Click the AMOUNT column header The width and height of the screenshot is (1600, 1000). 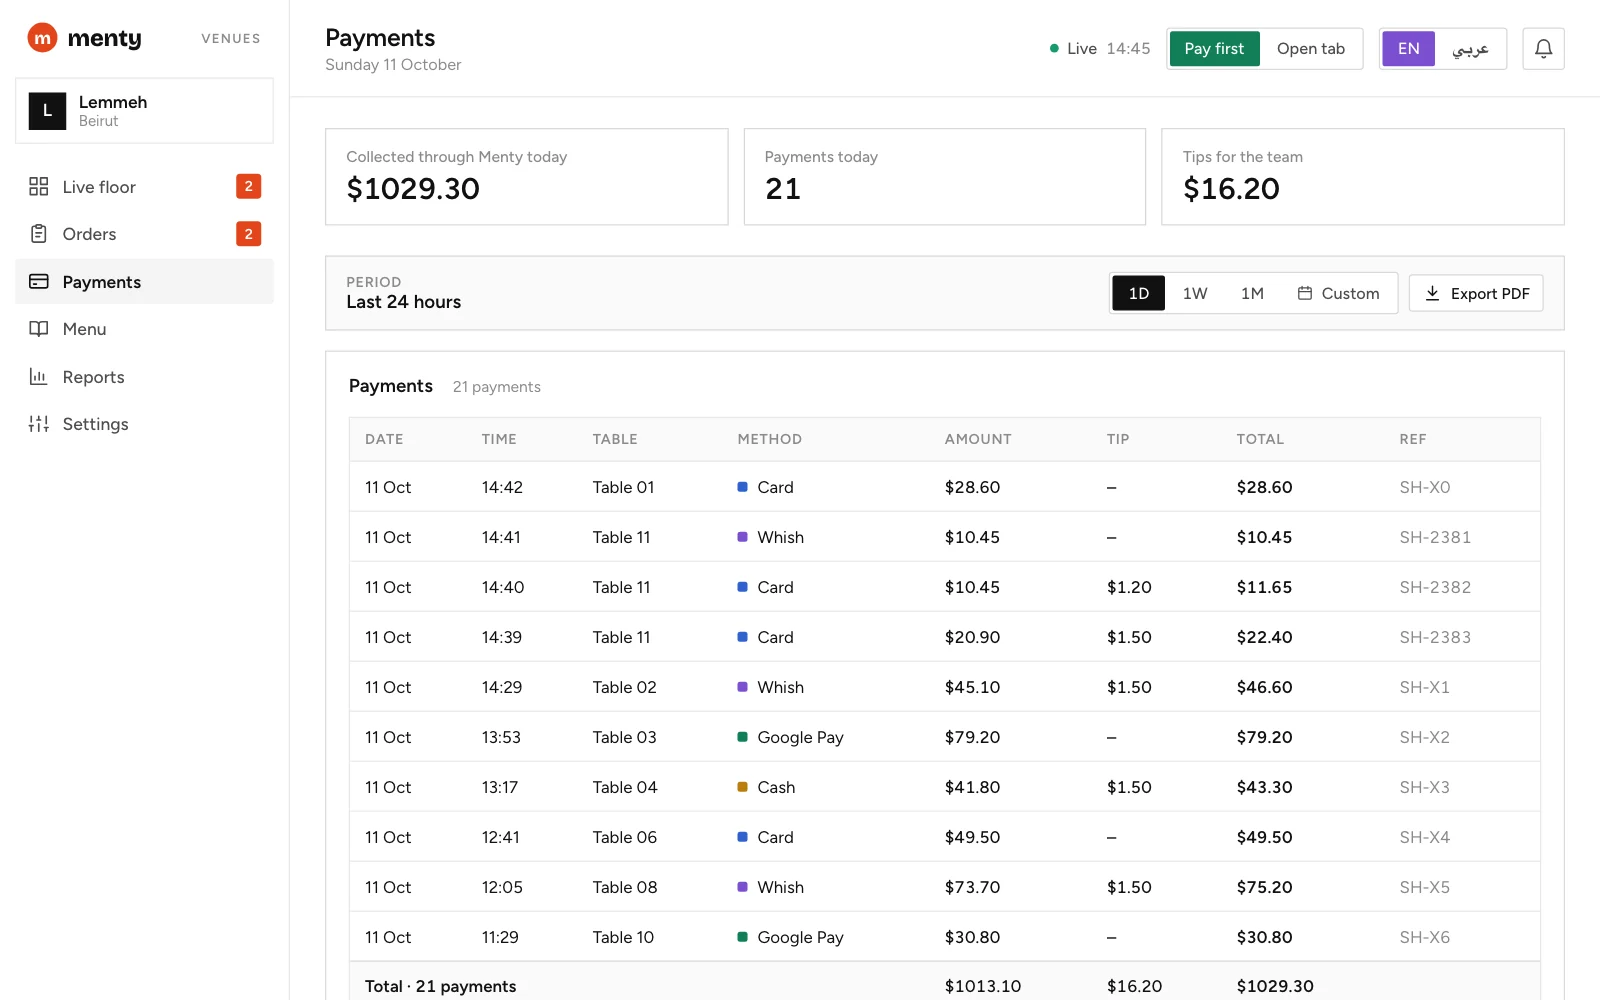click(x=978, y=439)
